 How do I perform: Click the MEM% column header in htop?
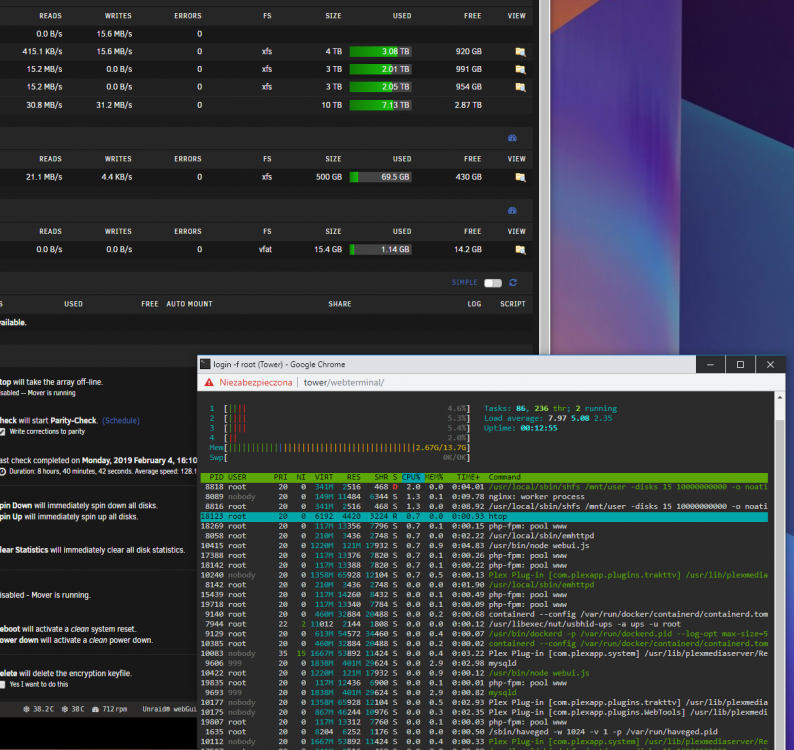click(433, 477)
